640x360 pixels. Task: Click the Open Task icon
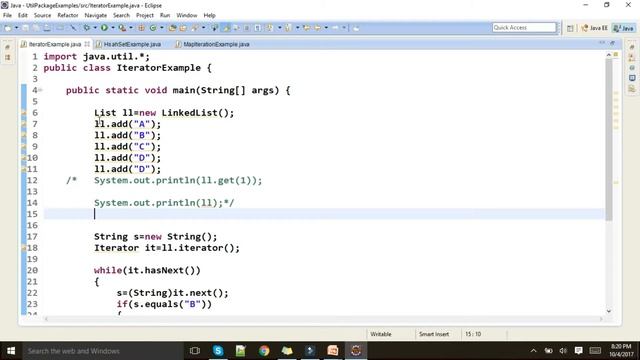click(183, 28)
